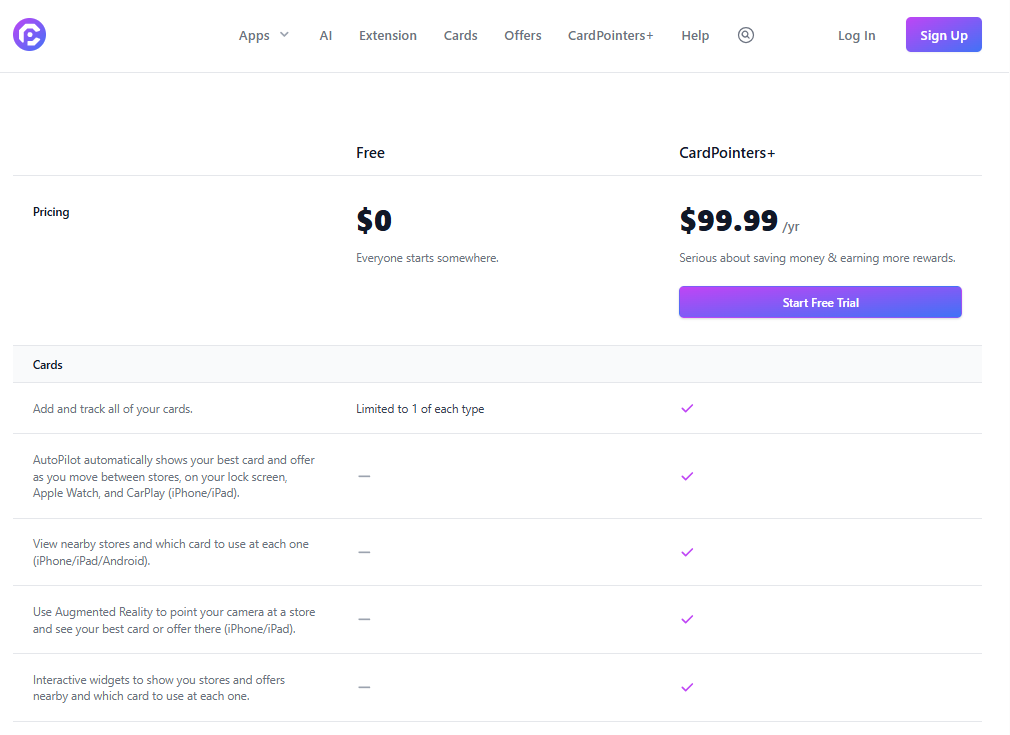Click checkmark for Interactive widgets row
This screenshot has height=735, width=1010.
coord(687,687)
